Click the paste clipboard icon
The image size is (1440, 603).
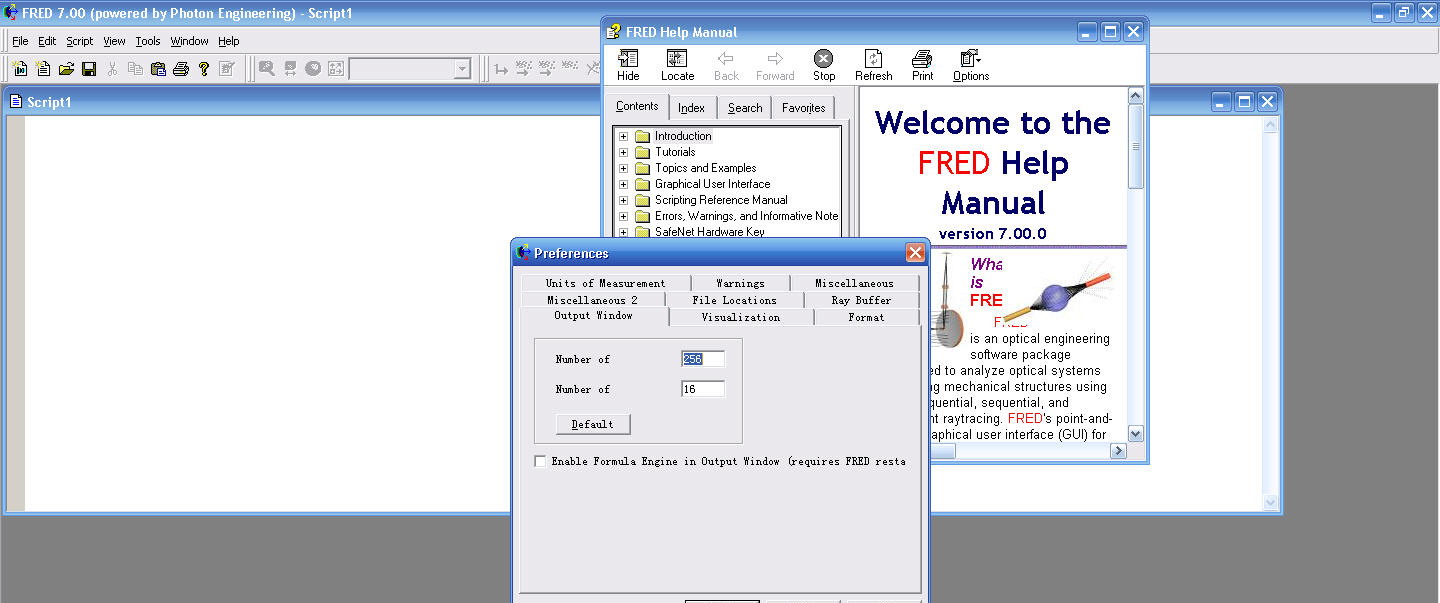coord(158,69)
